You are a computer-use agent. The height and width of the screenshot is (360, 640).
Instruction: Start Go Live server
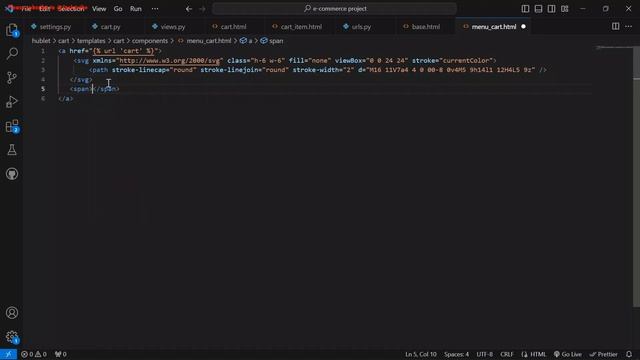pos(567,354)
